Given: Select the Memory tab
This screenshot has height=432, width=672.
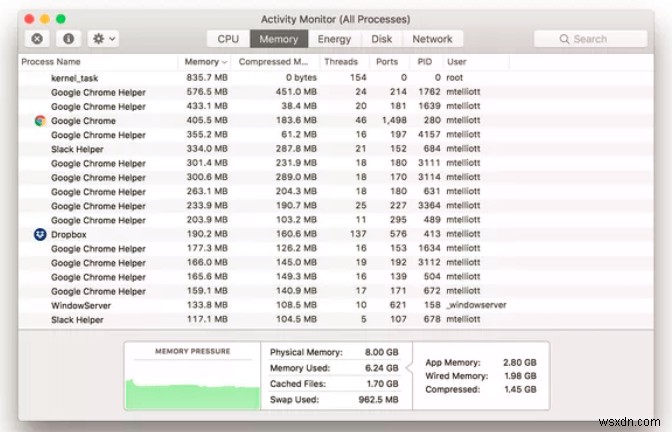Looking at the screenshot, I should point(279,39).
